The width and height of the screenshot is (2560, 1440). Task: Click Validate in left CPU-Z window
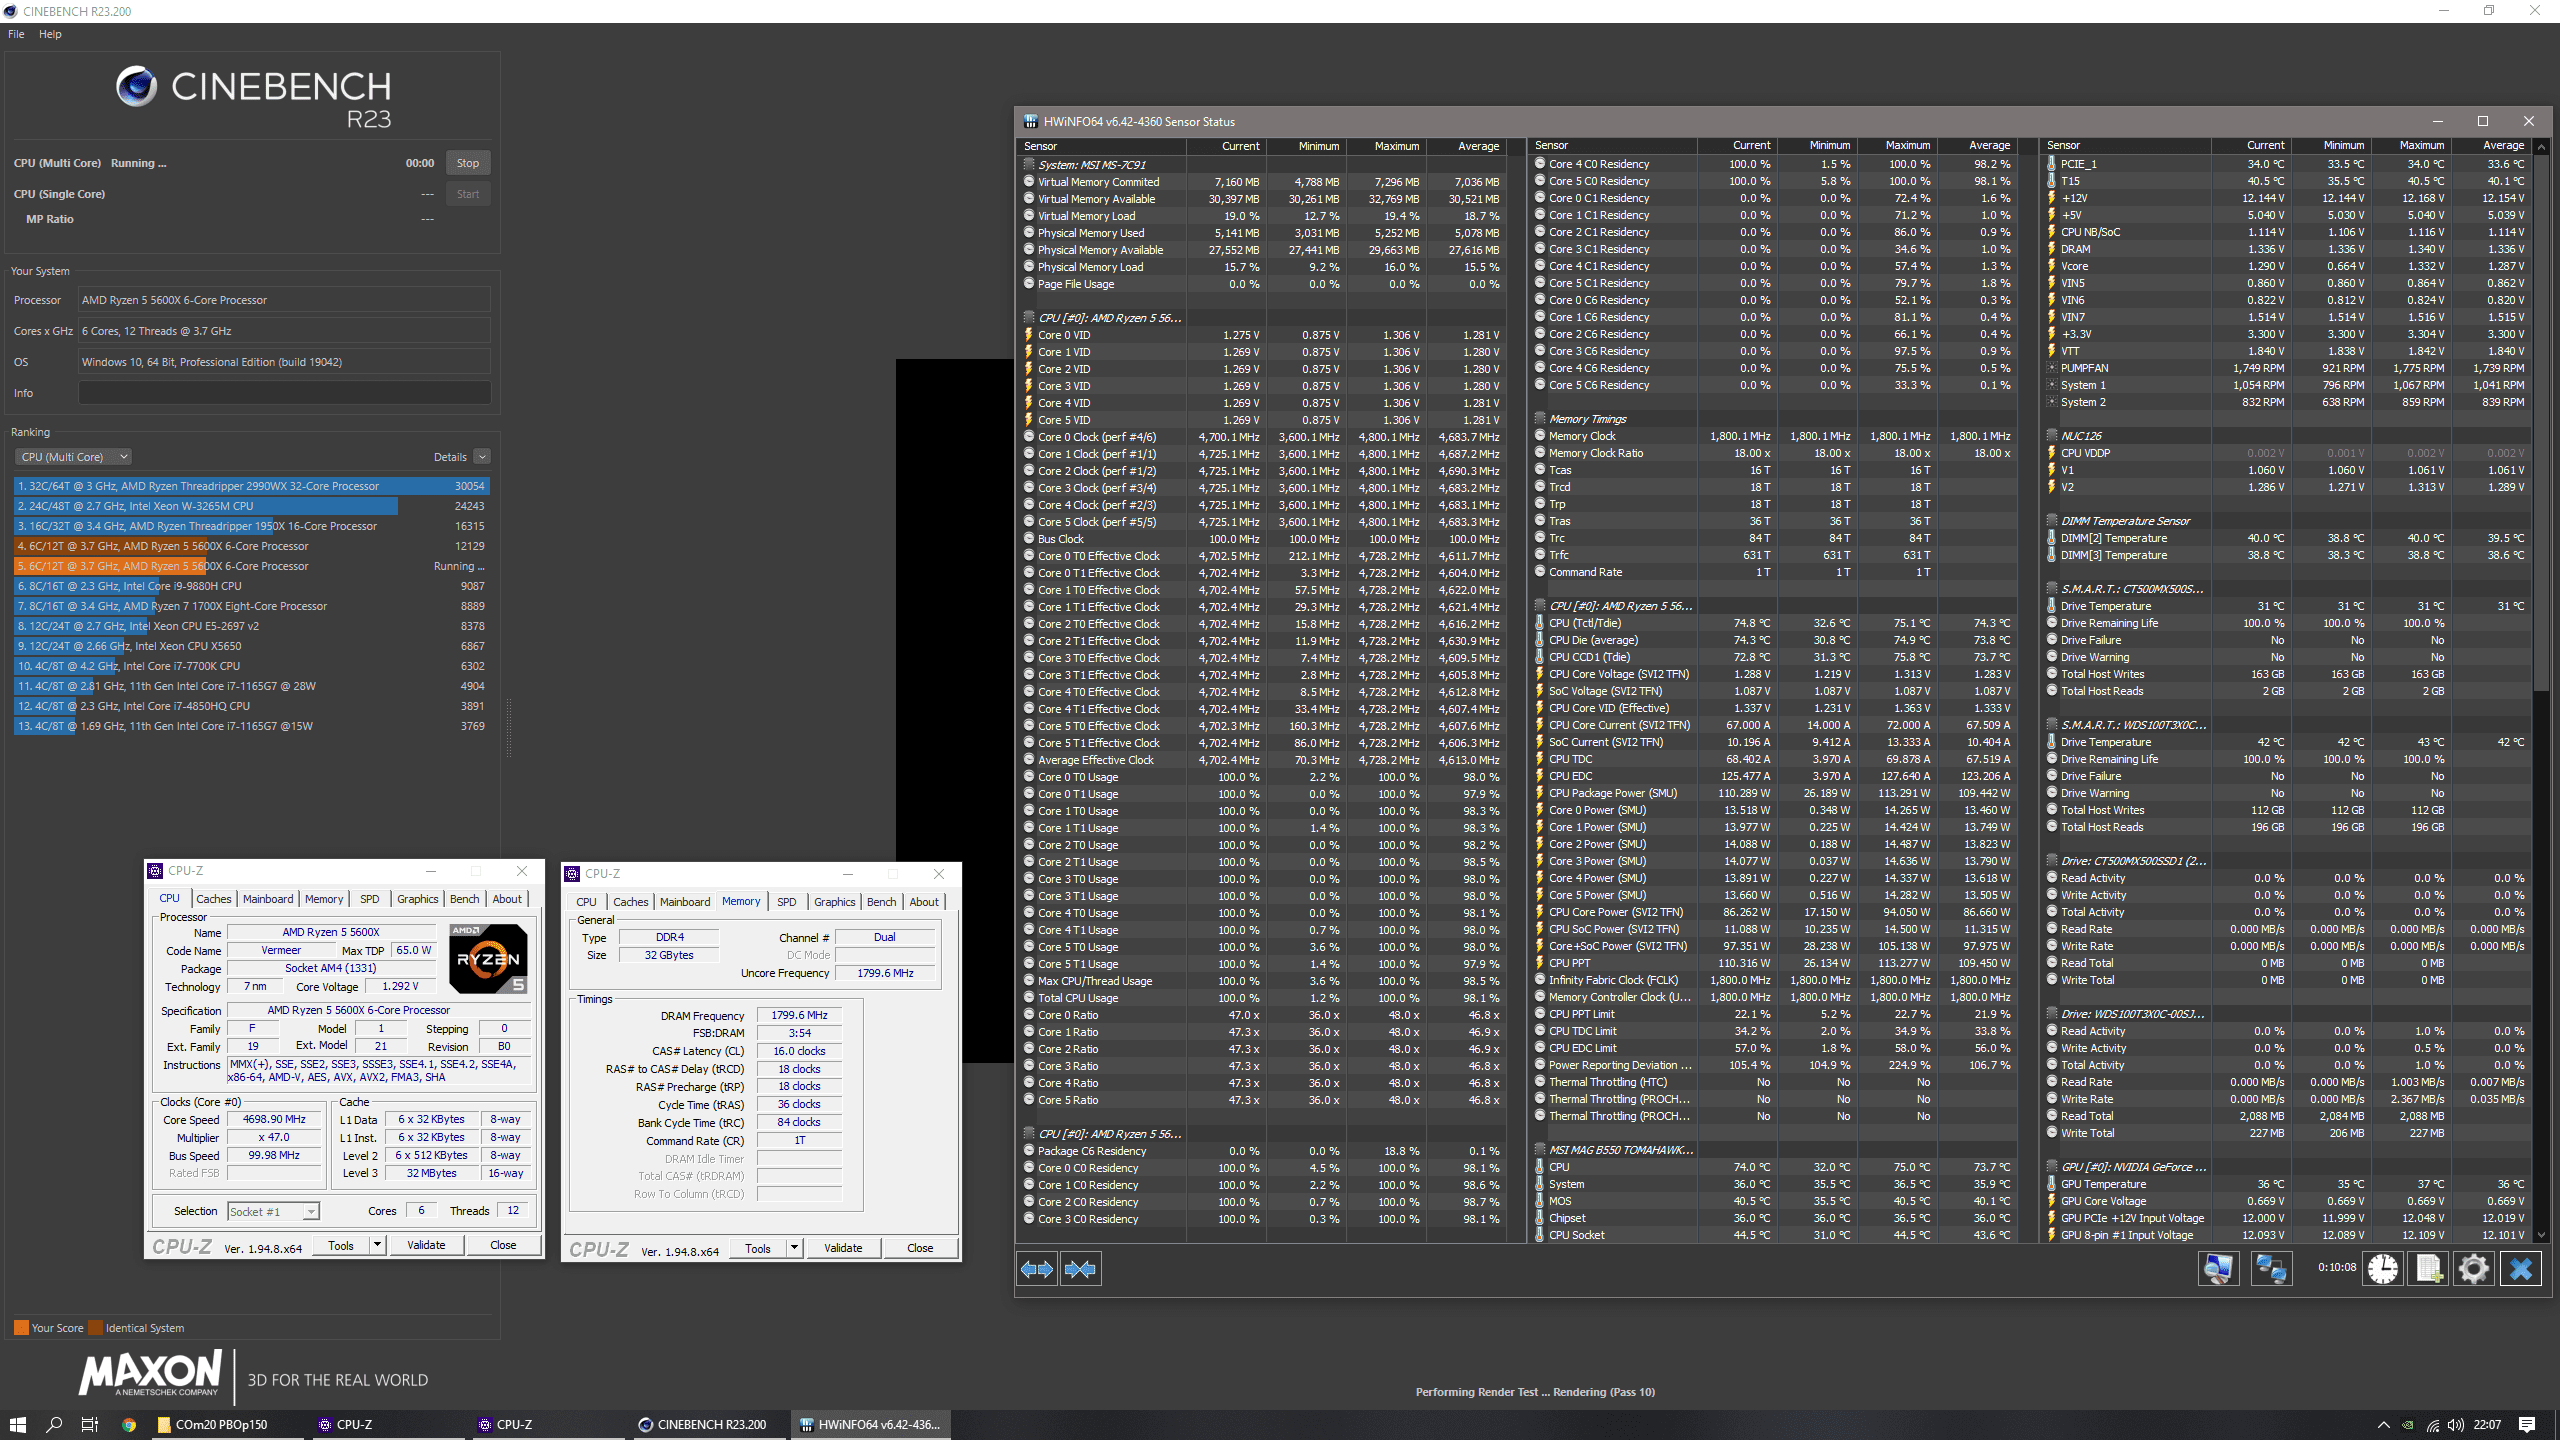tap(426, 1245)
